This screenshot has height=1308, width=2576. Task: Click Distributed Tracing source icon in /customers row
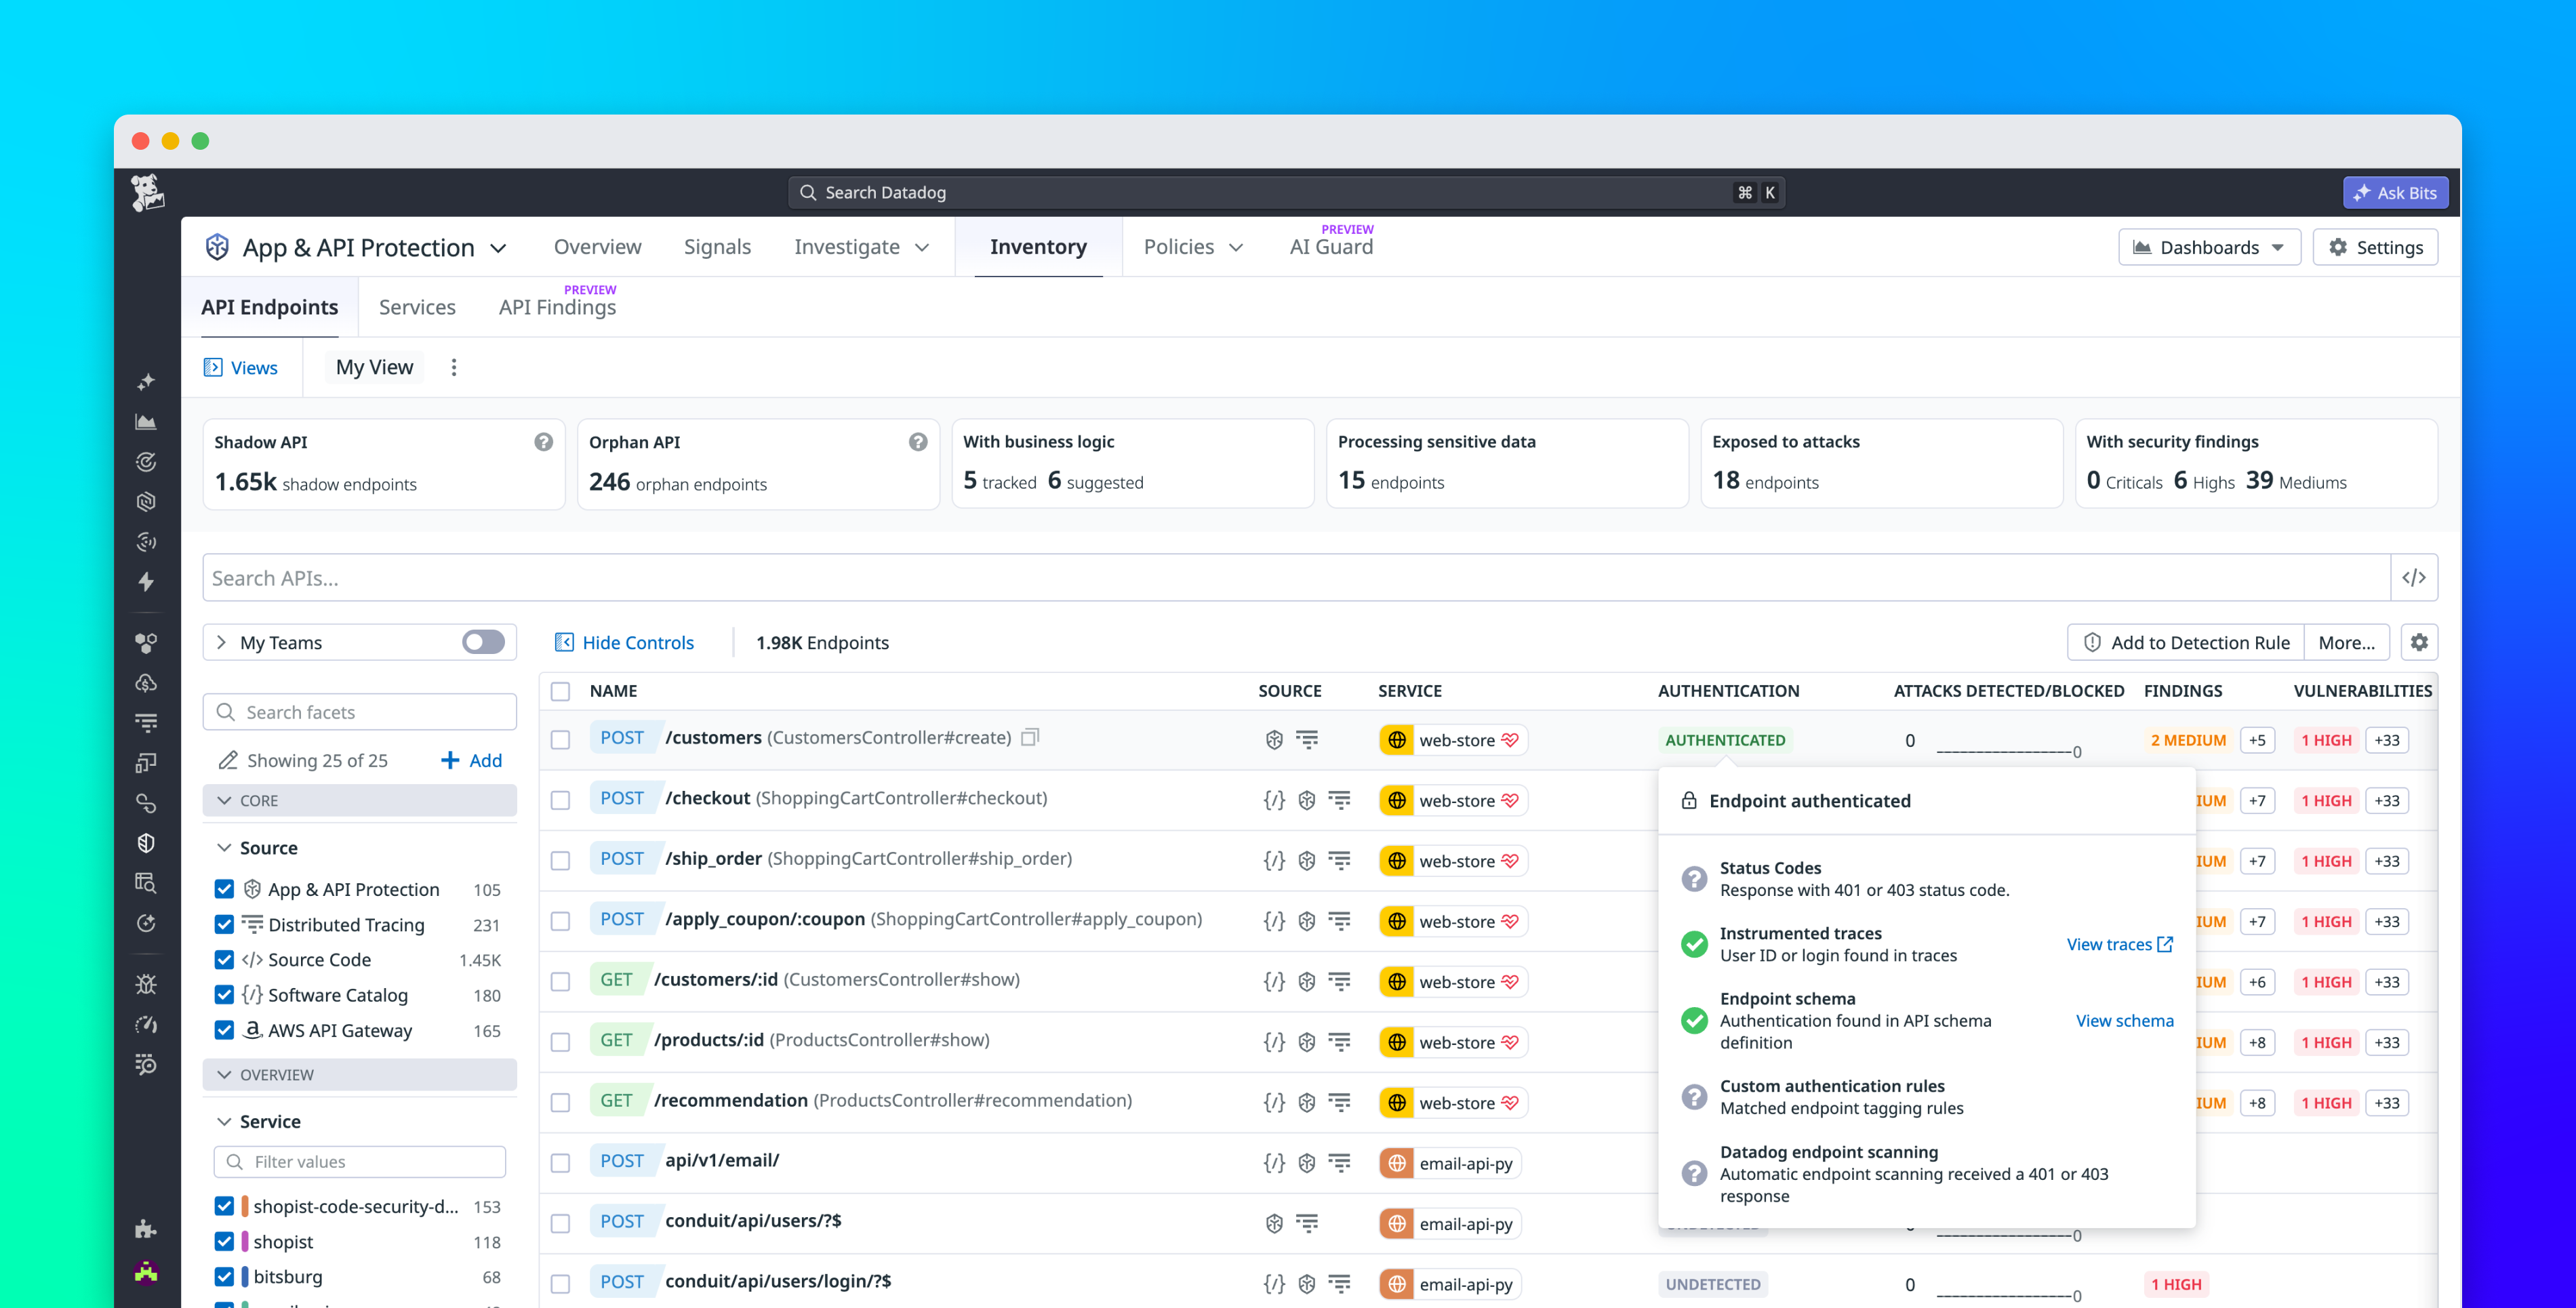(1307, 740)
